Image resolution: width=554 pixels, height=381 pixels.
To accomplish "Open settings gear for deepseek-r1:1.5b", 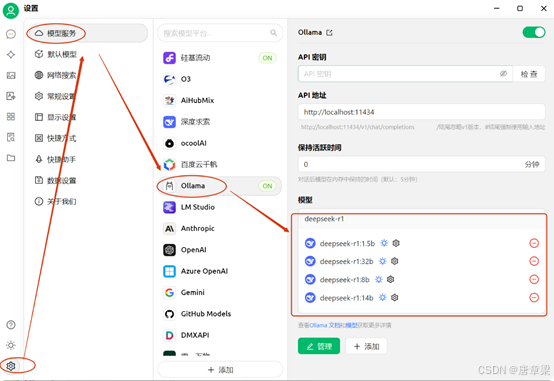I will click(x=396, y=243).
